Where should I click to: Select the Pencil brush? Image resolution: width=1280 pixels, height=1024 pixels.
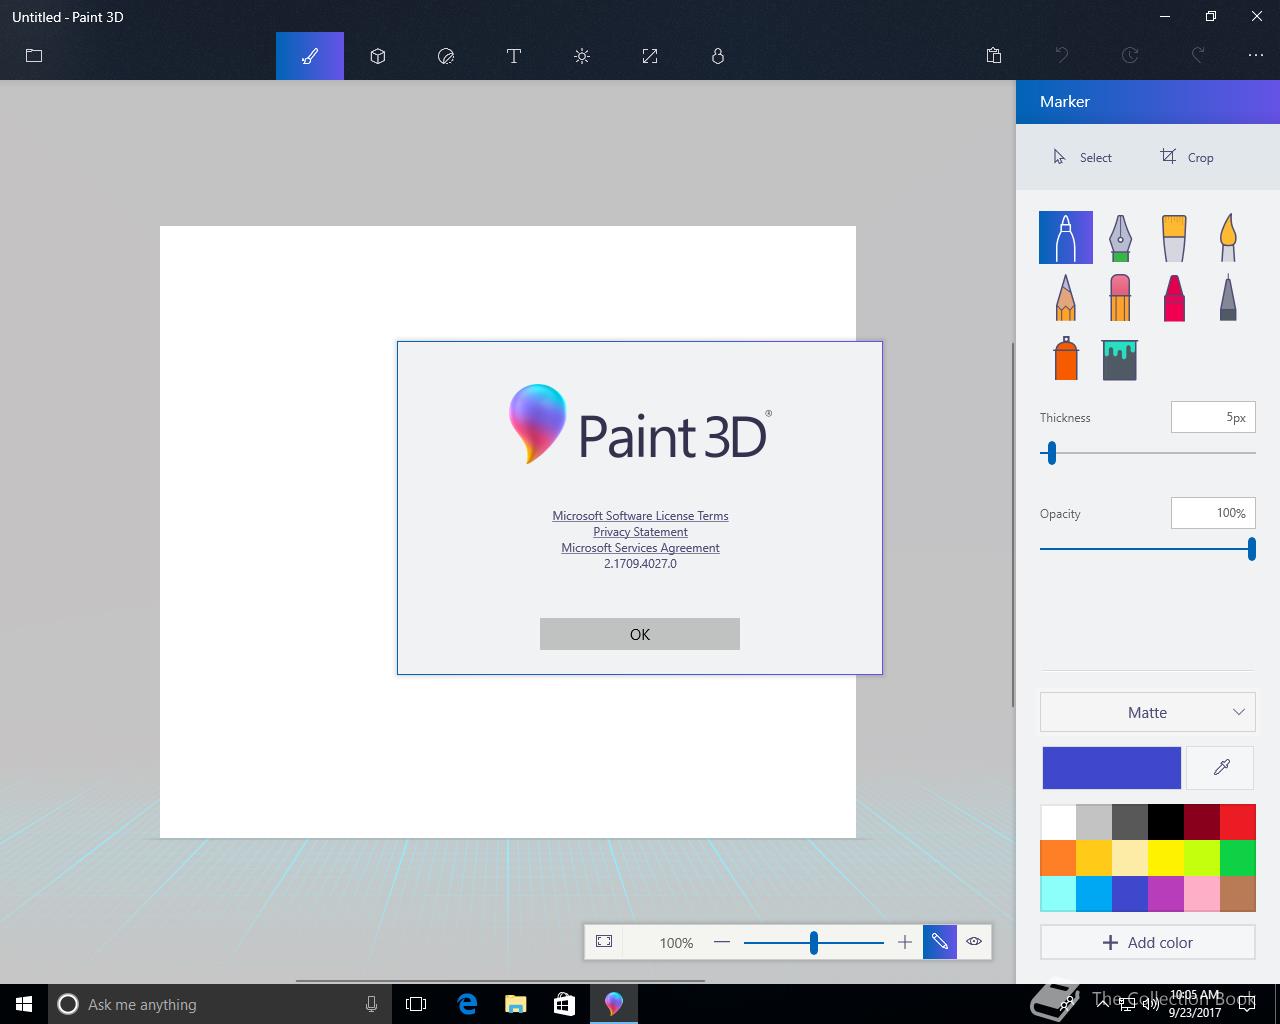1066,297
